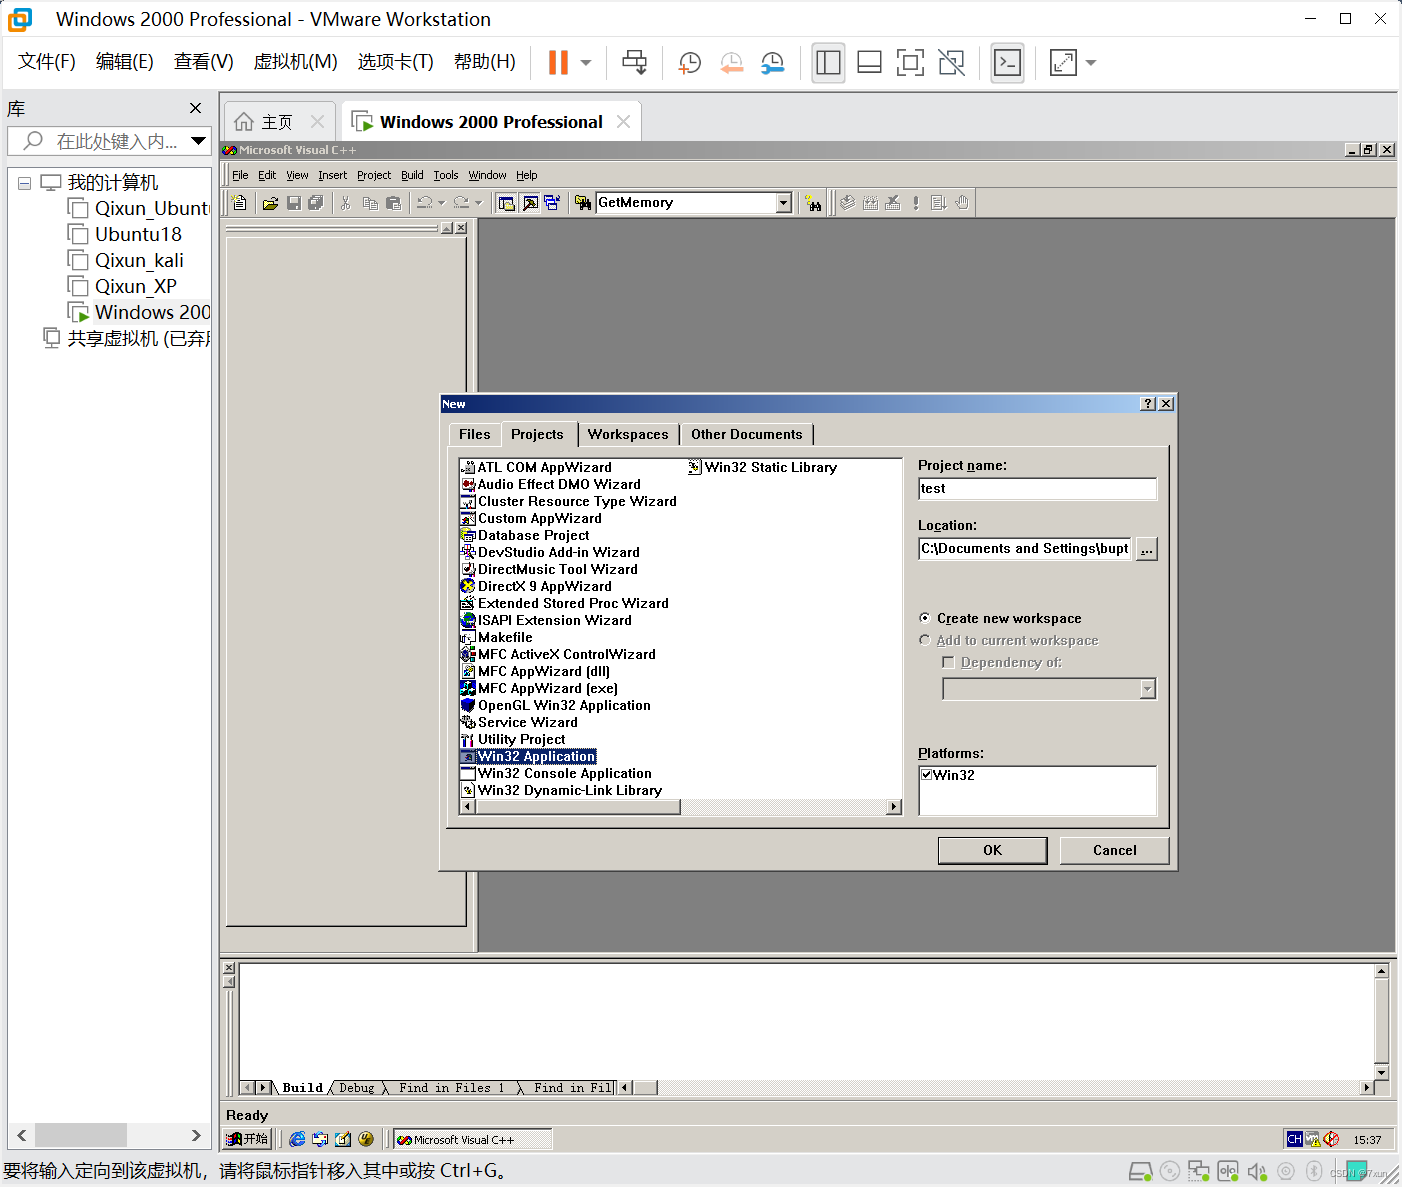Open the pause button dropdown arrow in VMware
Image resolution: width=1402 pixels, height=1187 pixels.
[586, 63]
